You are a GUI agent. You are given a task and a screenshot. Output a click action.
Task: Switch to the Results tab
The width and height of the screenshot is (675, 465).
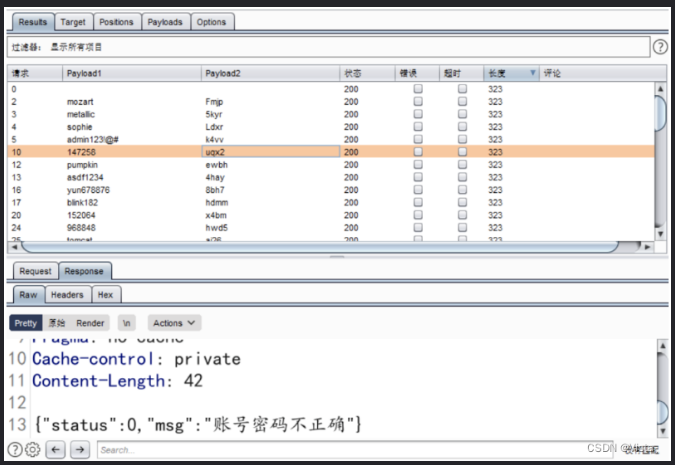(x=33, y=22)
